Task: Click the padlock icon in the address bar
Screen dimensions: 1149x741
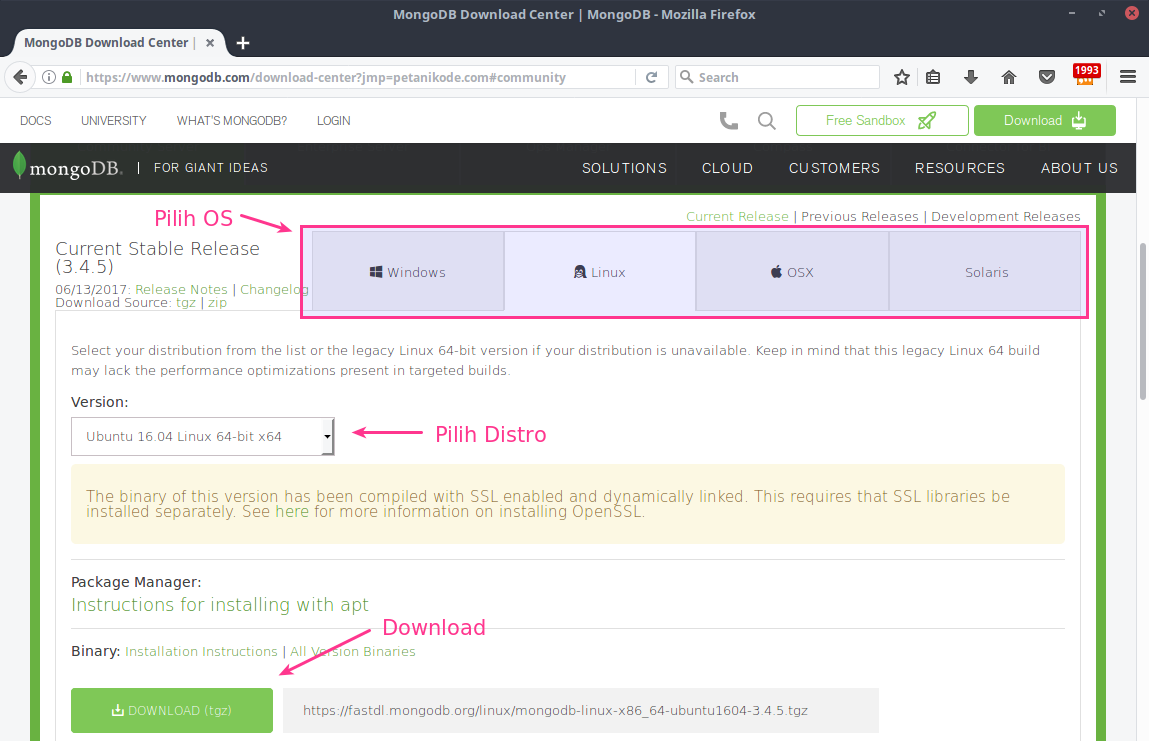Action: [66, 77]
